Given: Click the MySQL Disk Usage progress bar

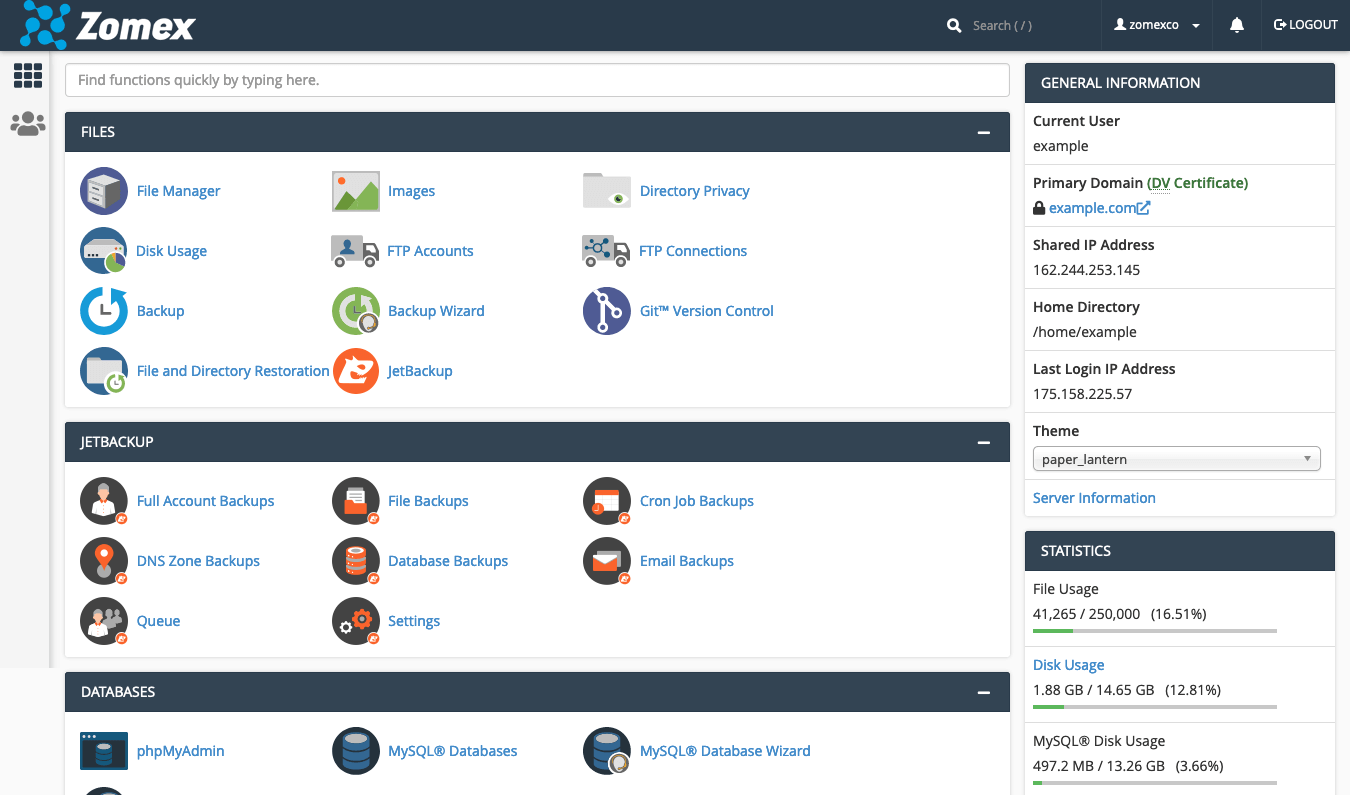Looking at the screenshot, I should (1155, 783).
